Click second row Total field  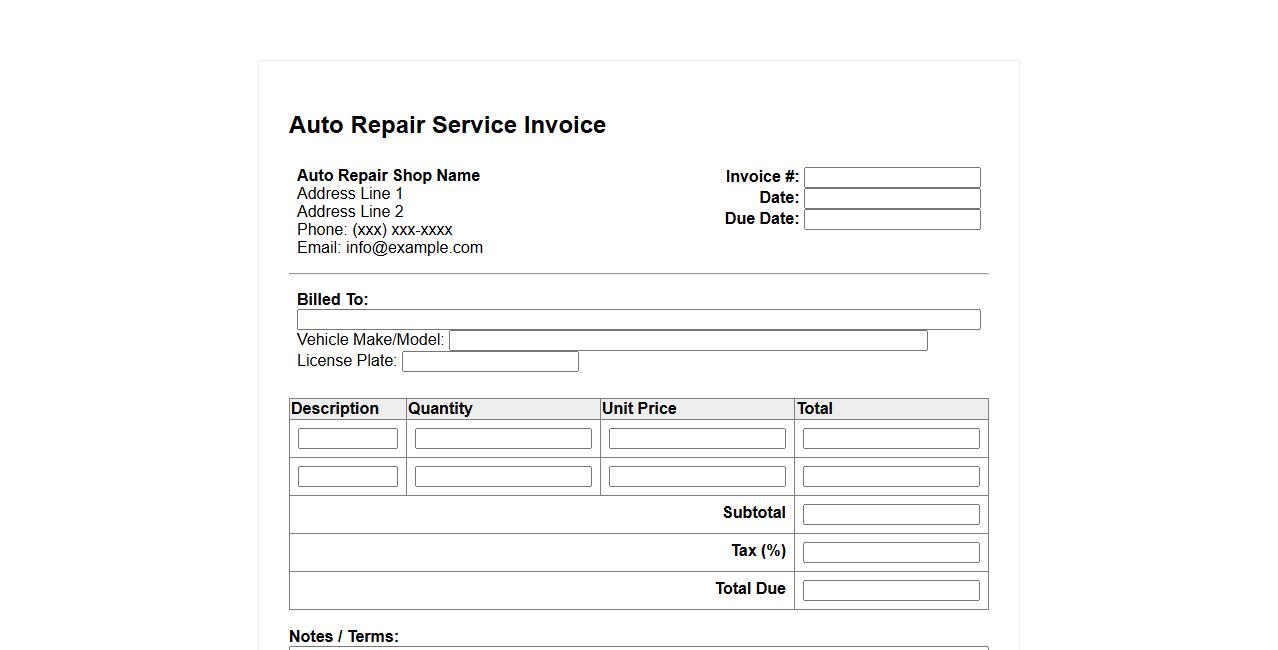(891, 476)
